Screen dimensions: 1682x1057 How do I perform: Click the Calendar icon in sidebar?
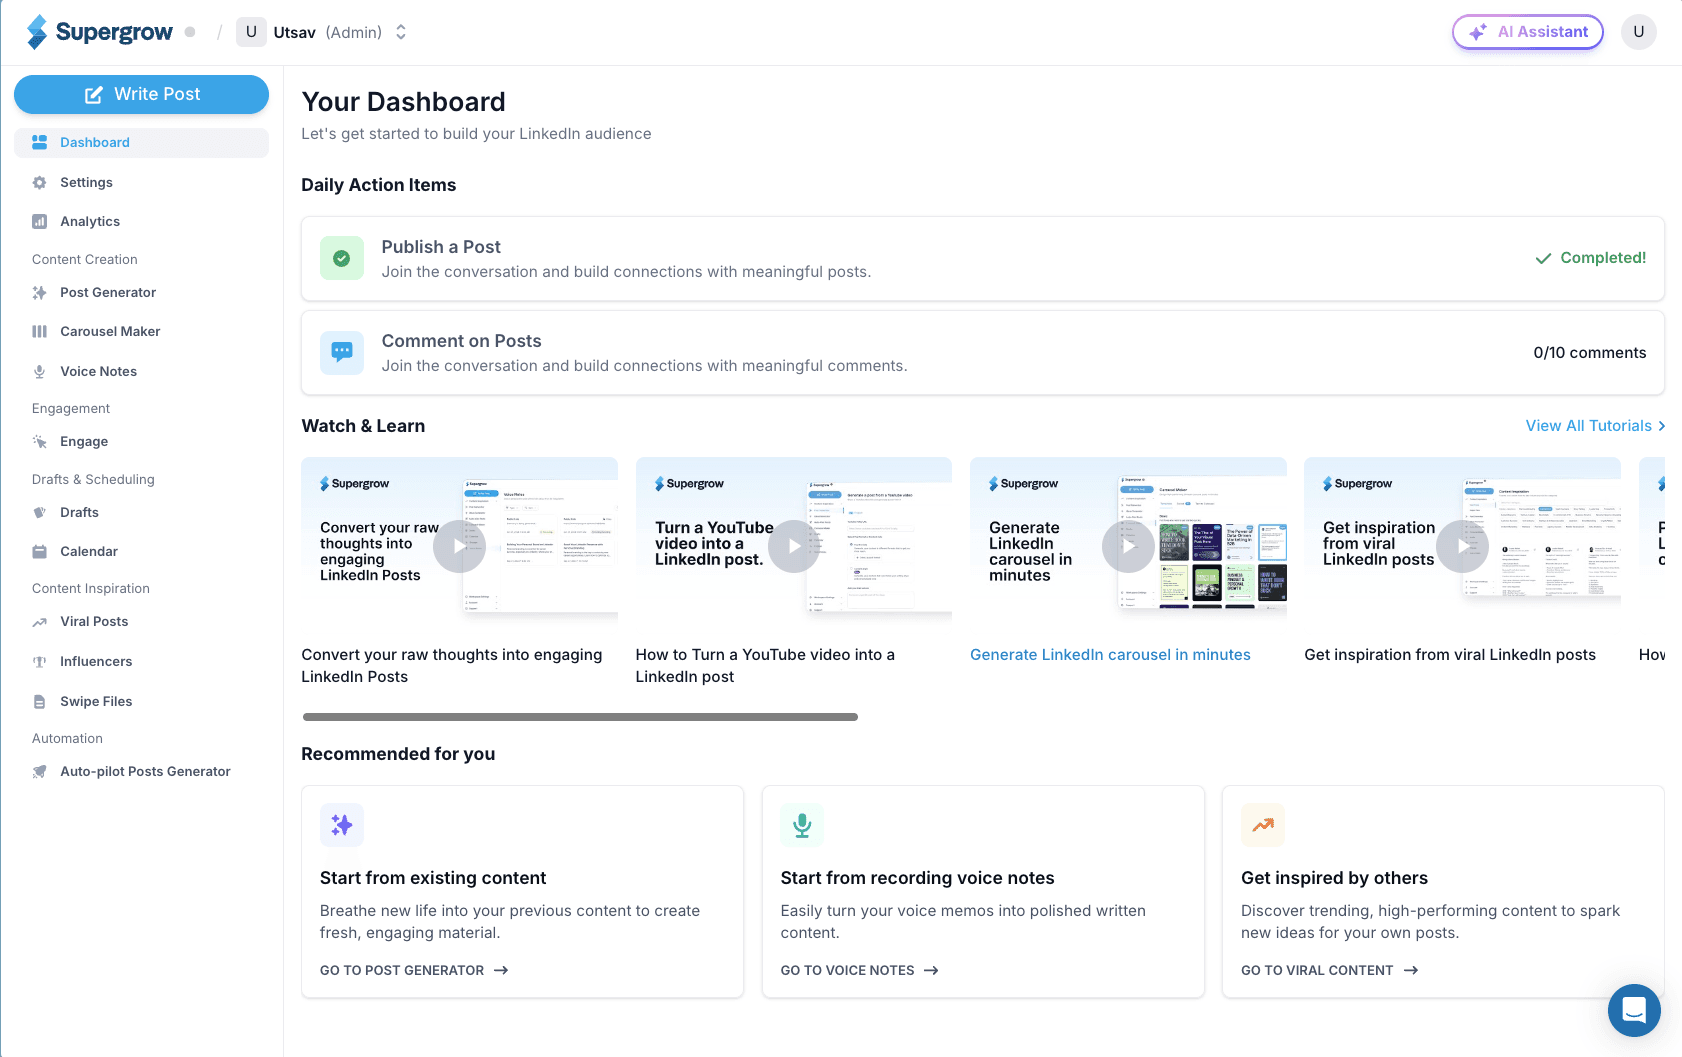point(40,552)
